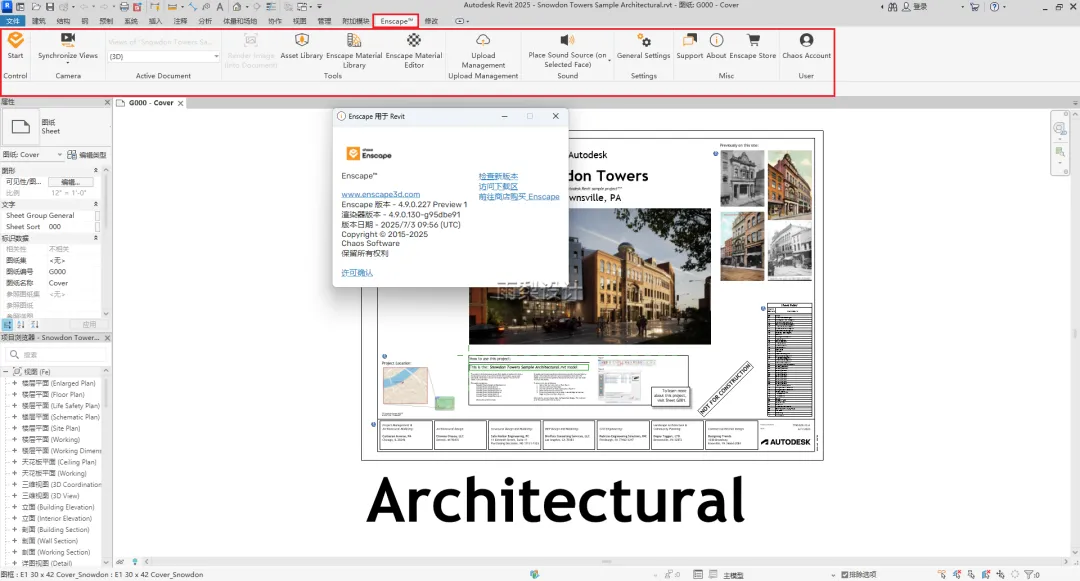Click the horizontal scrollbar below the drawing view
The width and height of the screenshot is (1080, 581).
coord(606,562)
